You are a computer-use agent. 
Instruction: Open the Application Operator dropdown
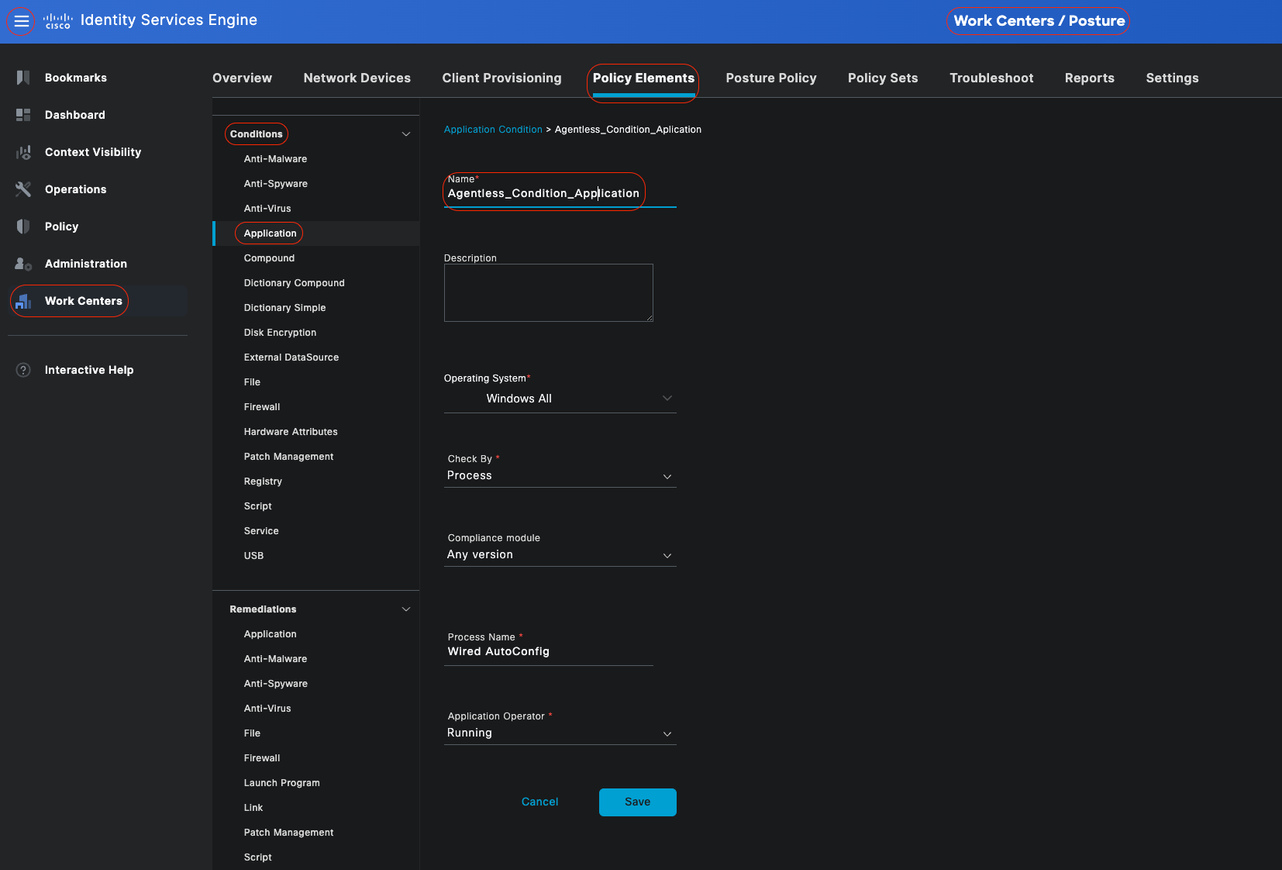560,733
